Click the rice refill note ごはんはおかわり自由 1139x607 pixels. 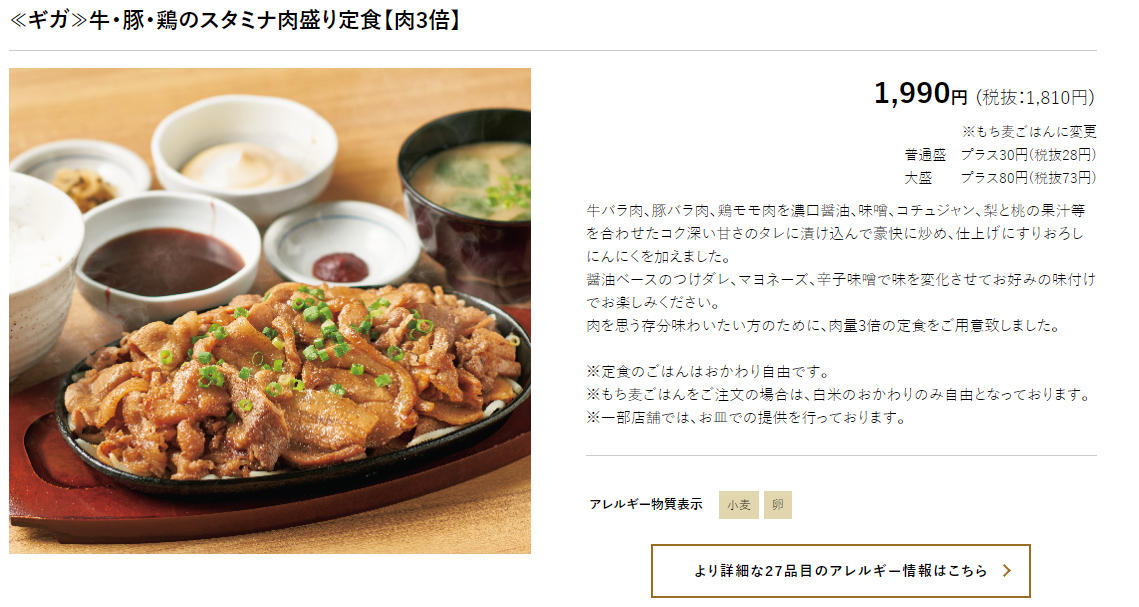point(708,372)
